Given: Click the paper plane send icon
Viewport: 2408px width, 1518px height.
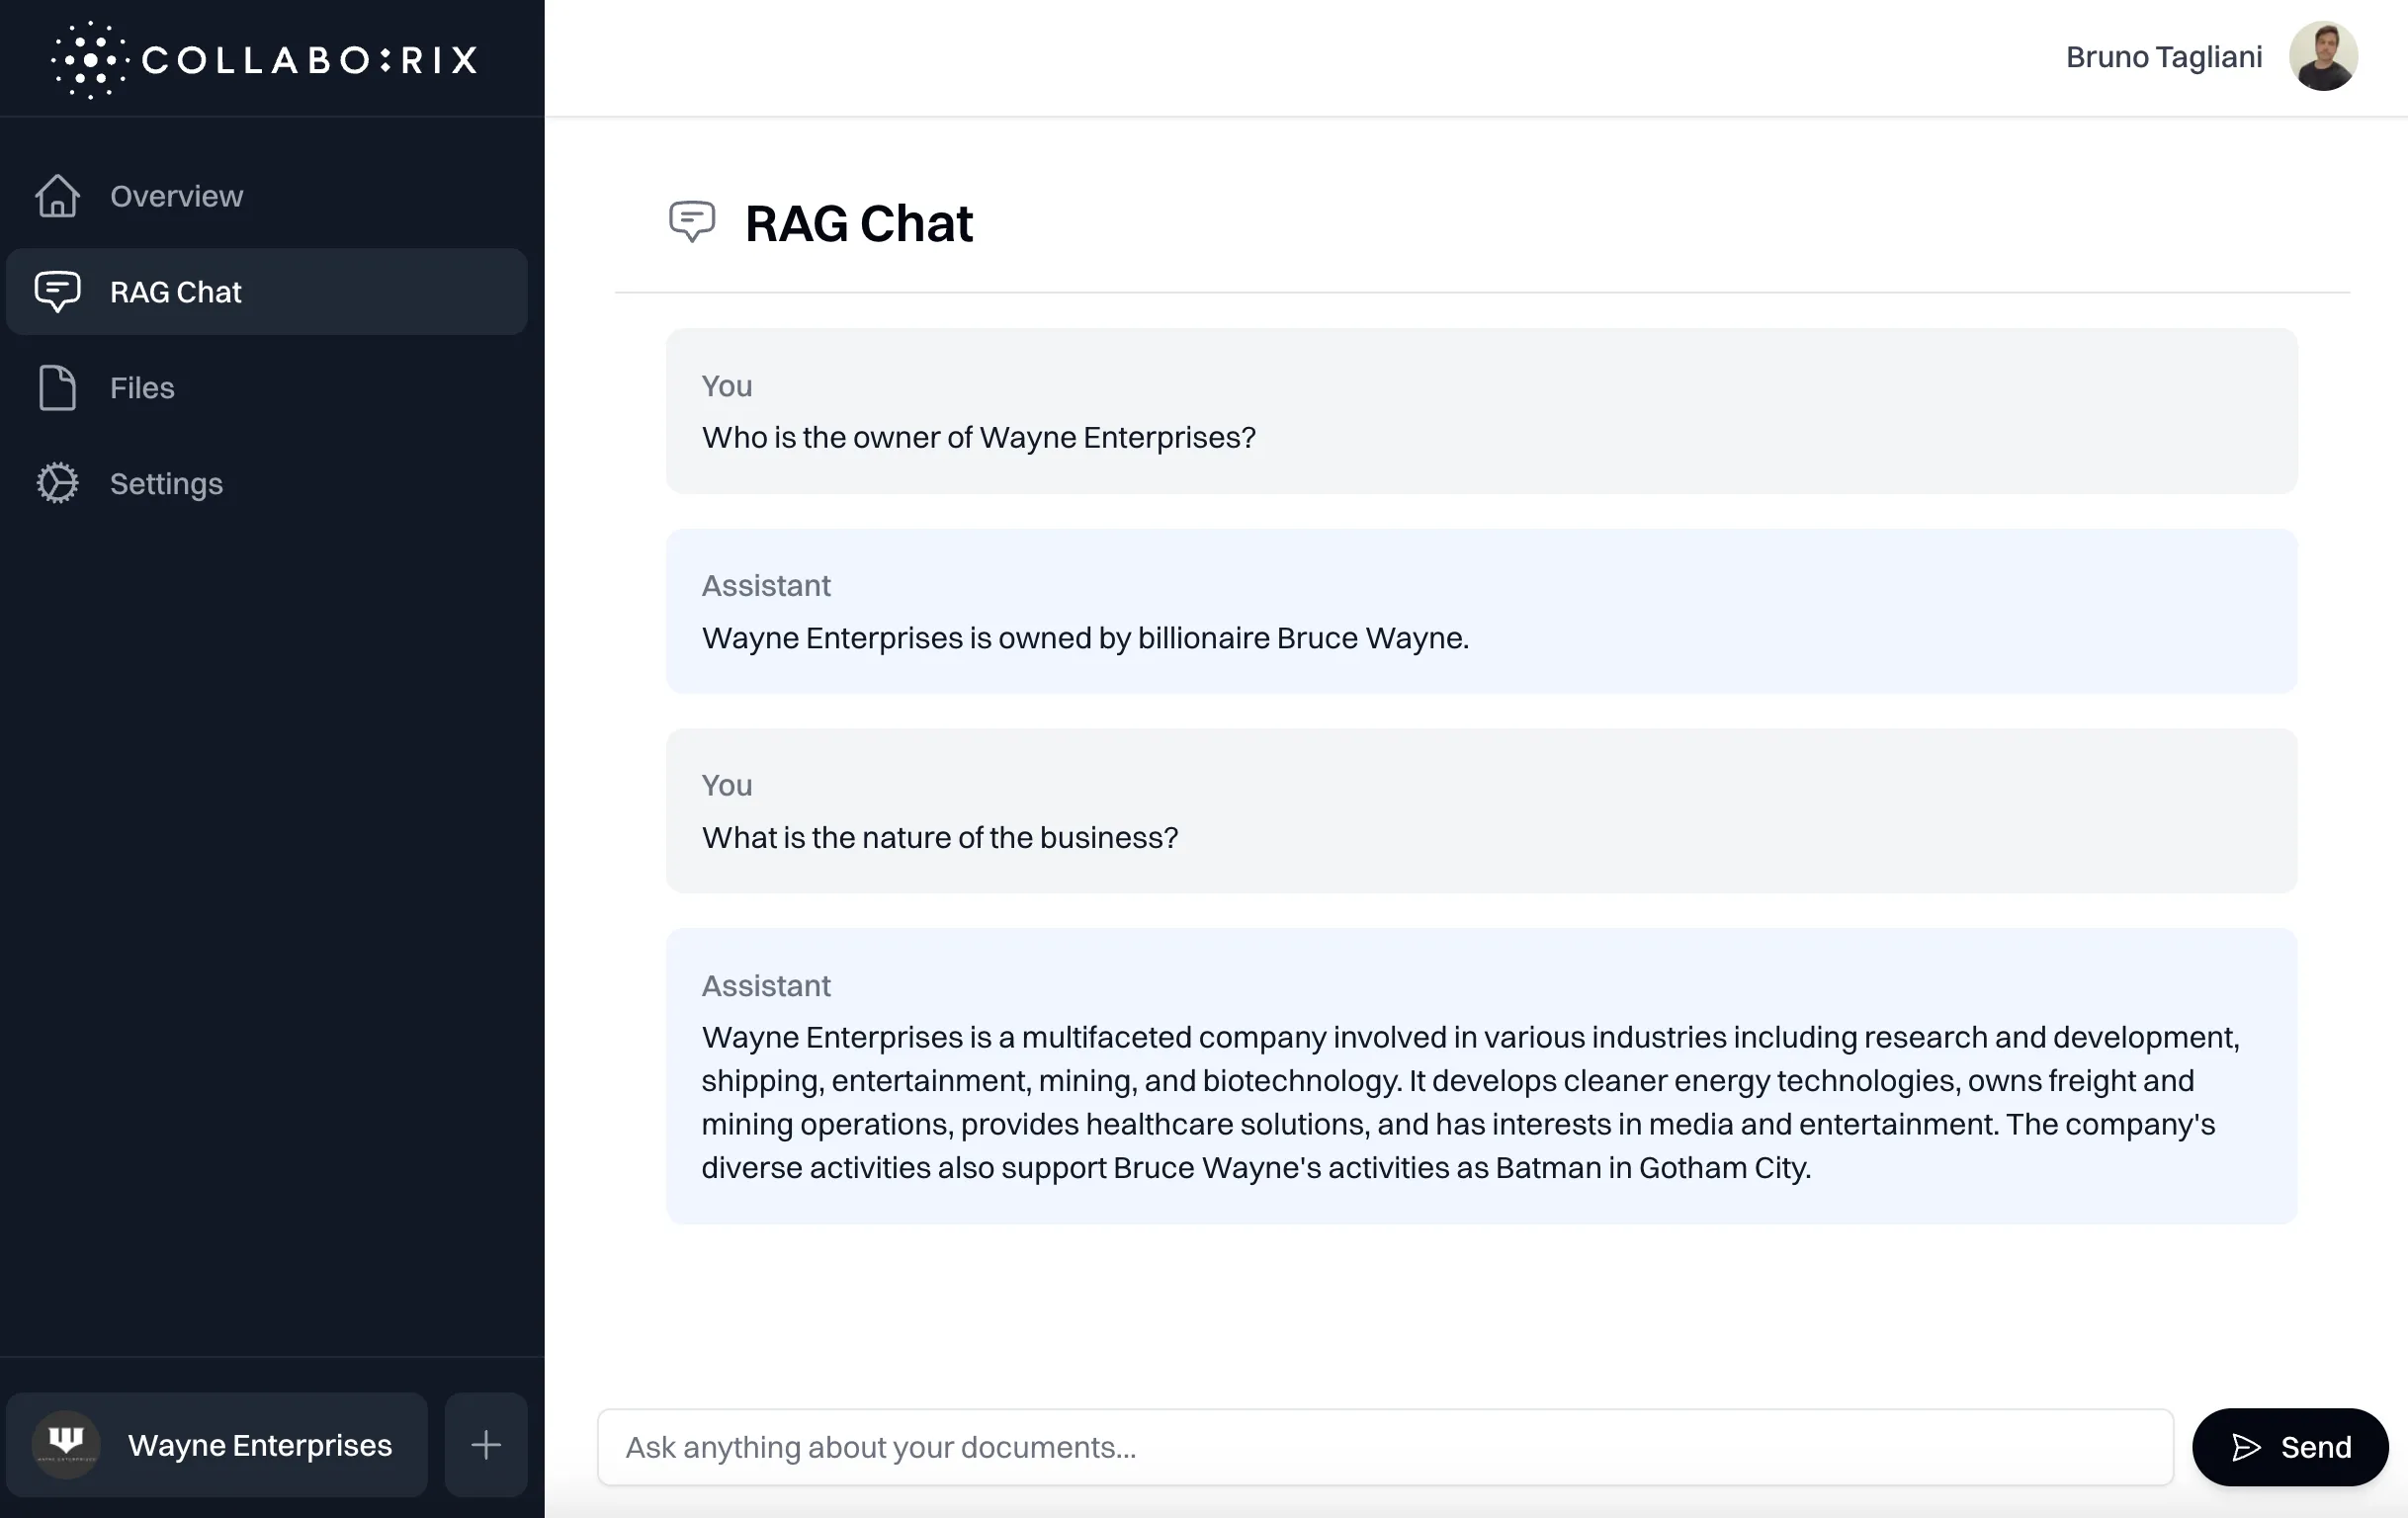Looking at the screenshot, I should (x=2246, y=1447).
